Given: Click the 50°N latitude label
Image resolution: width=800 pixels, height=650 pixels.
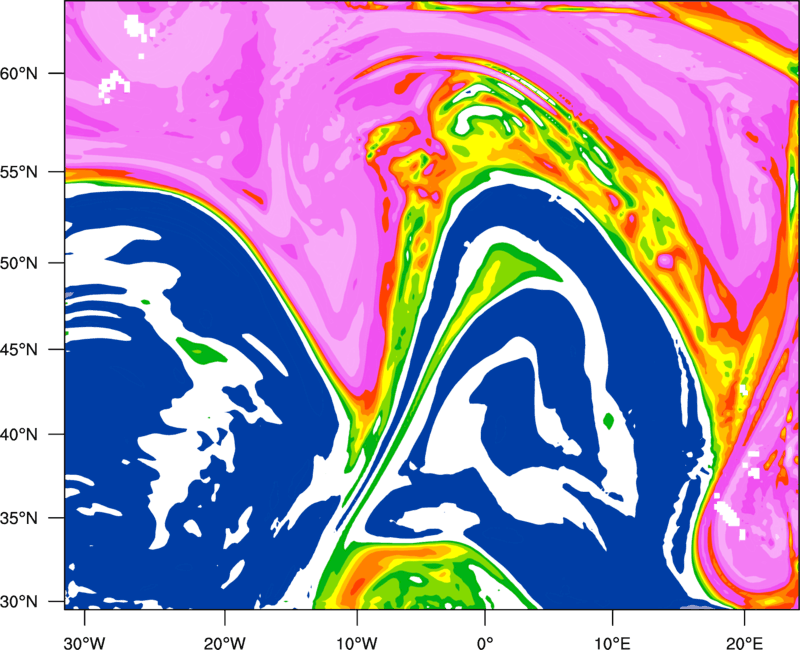Looking at the screenshot, I should pos(19,263).
